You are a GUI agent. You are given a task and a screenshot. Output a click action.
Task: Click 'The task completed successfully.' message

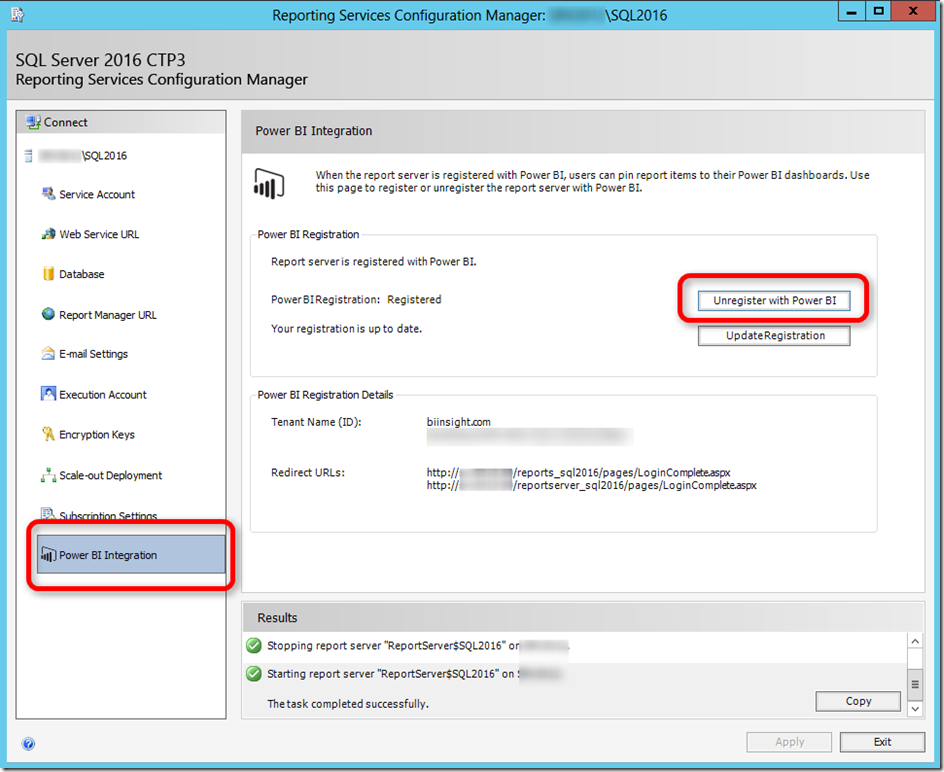click(x=348, y=704)
